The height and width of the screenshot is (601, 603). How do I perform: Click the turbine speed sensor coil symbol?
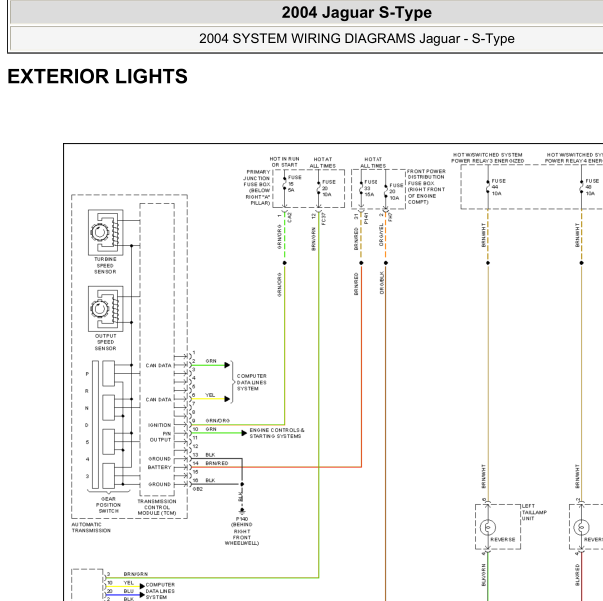click(x=106, y=232)
